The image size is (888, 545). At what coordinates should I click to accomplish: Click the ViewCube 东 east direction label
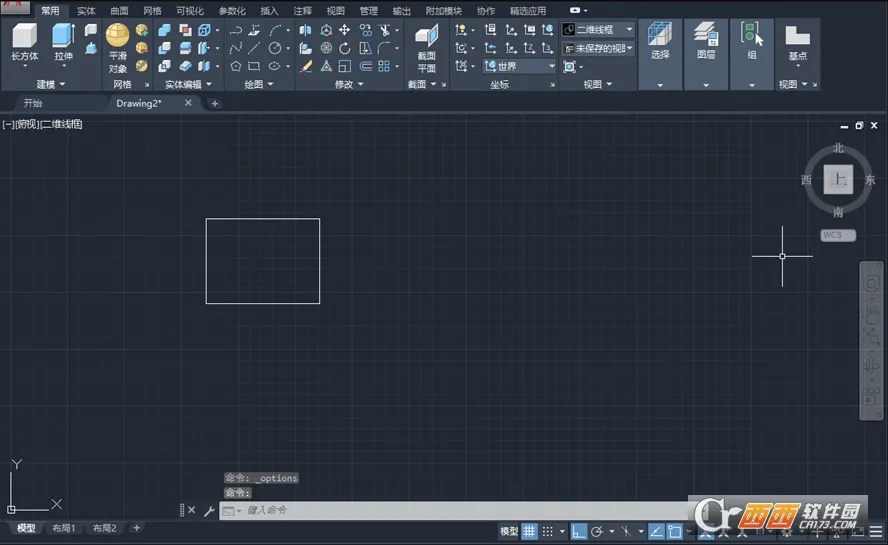[x=870, y=180]
